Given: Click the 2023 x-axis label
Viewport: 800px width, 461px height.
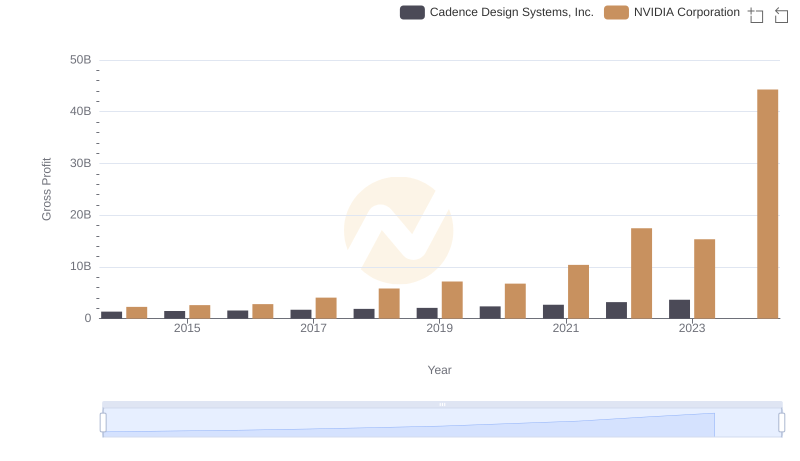Looking at the screenshot, I should [692, 328].
